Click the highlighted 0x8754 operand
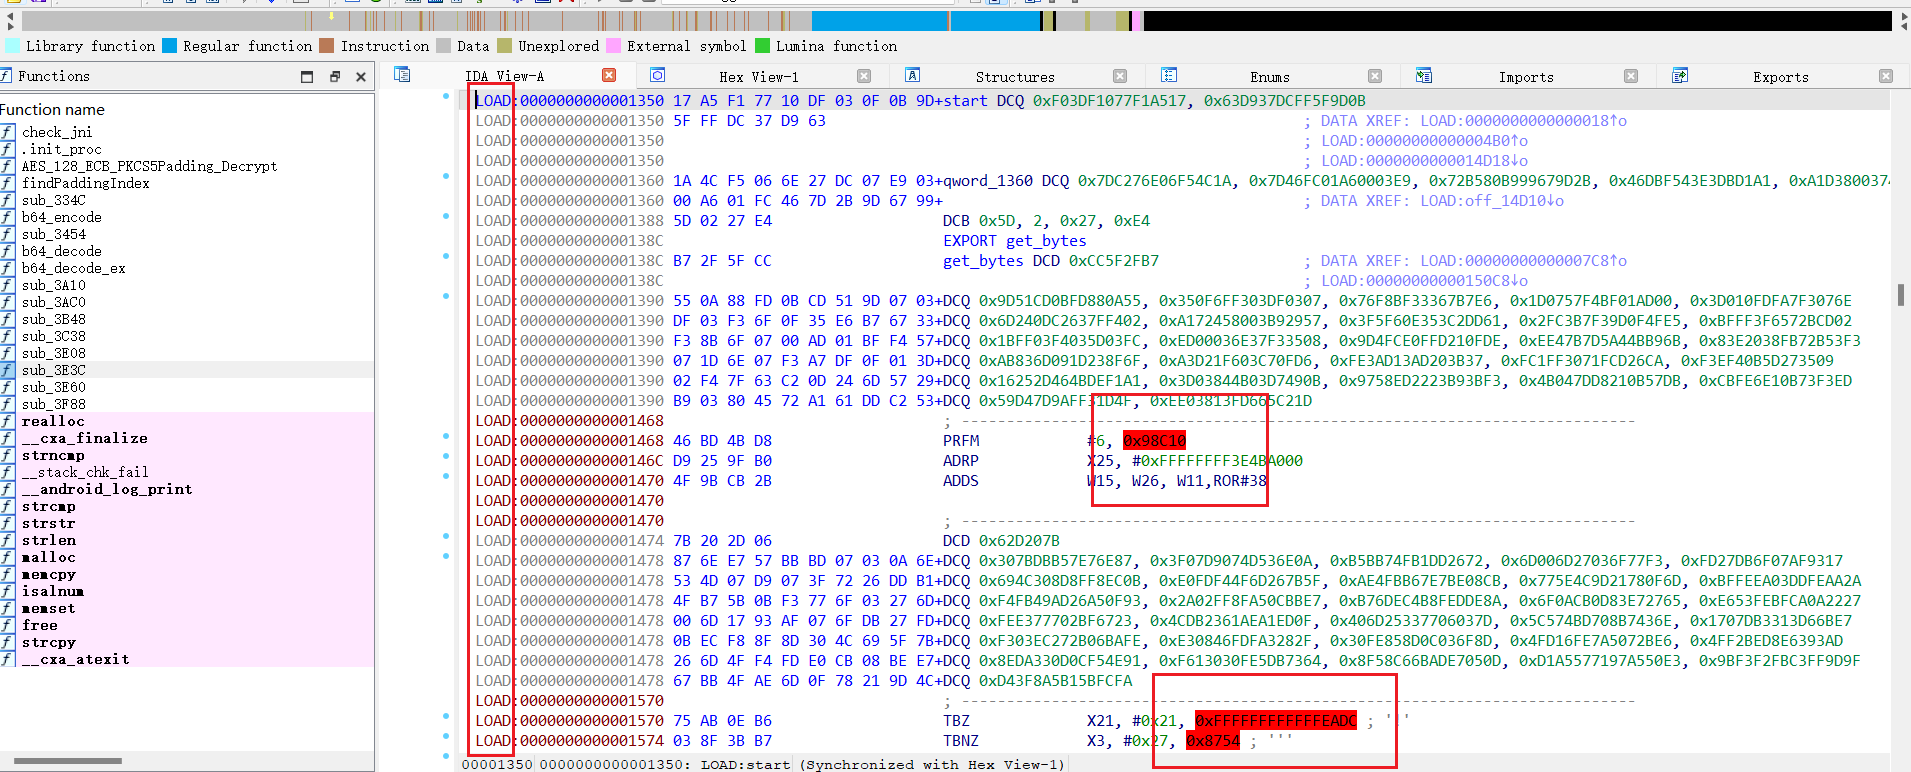Screen dimensions: 1911x772 tap(1213, 741)
